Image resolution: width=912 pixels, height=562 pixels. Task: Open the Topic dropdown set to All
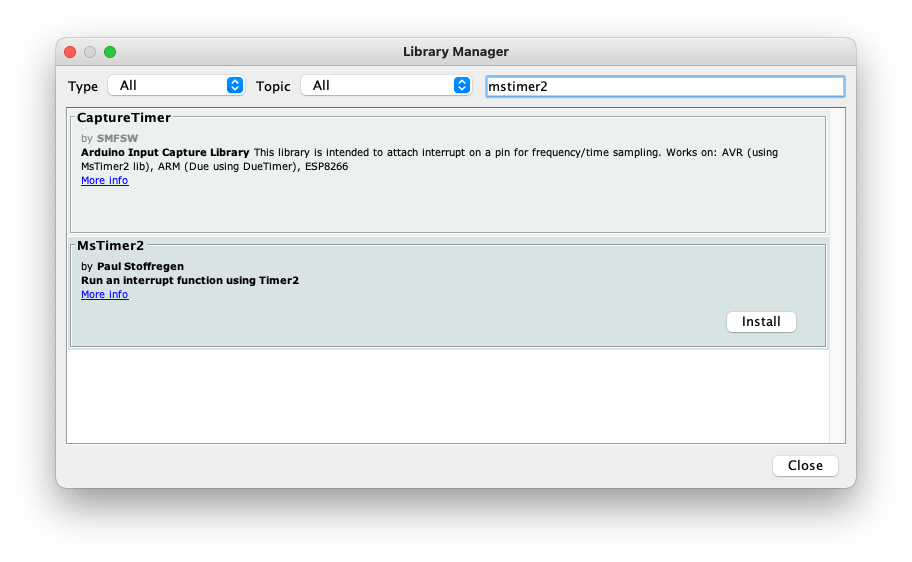[386, 86]
